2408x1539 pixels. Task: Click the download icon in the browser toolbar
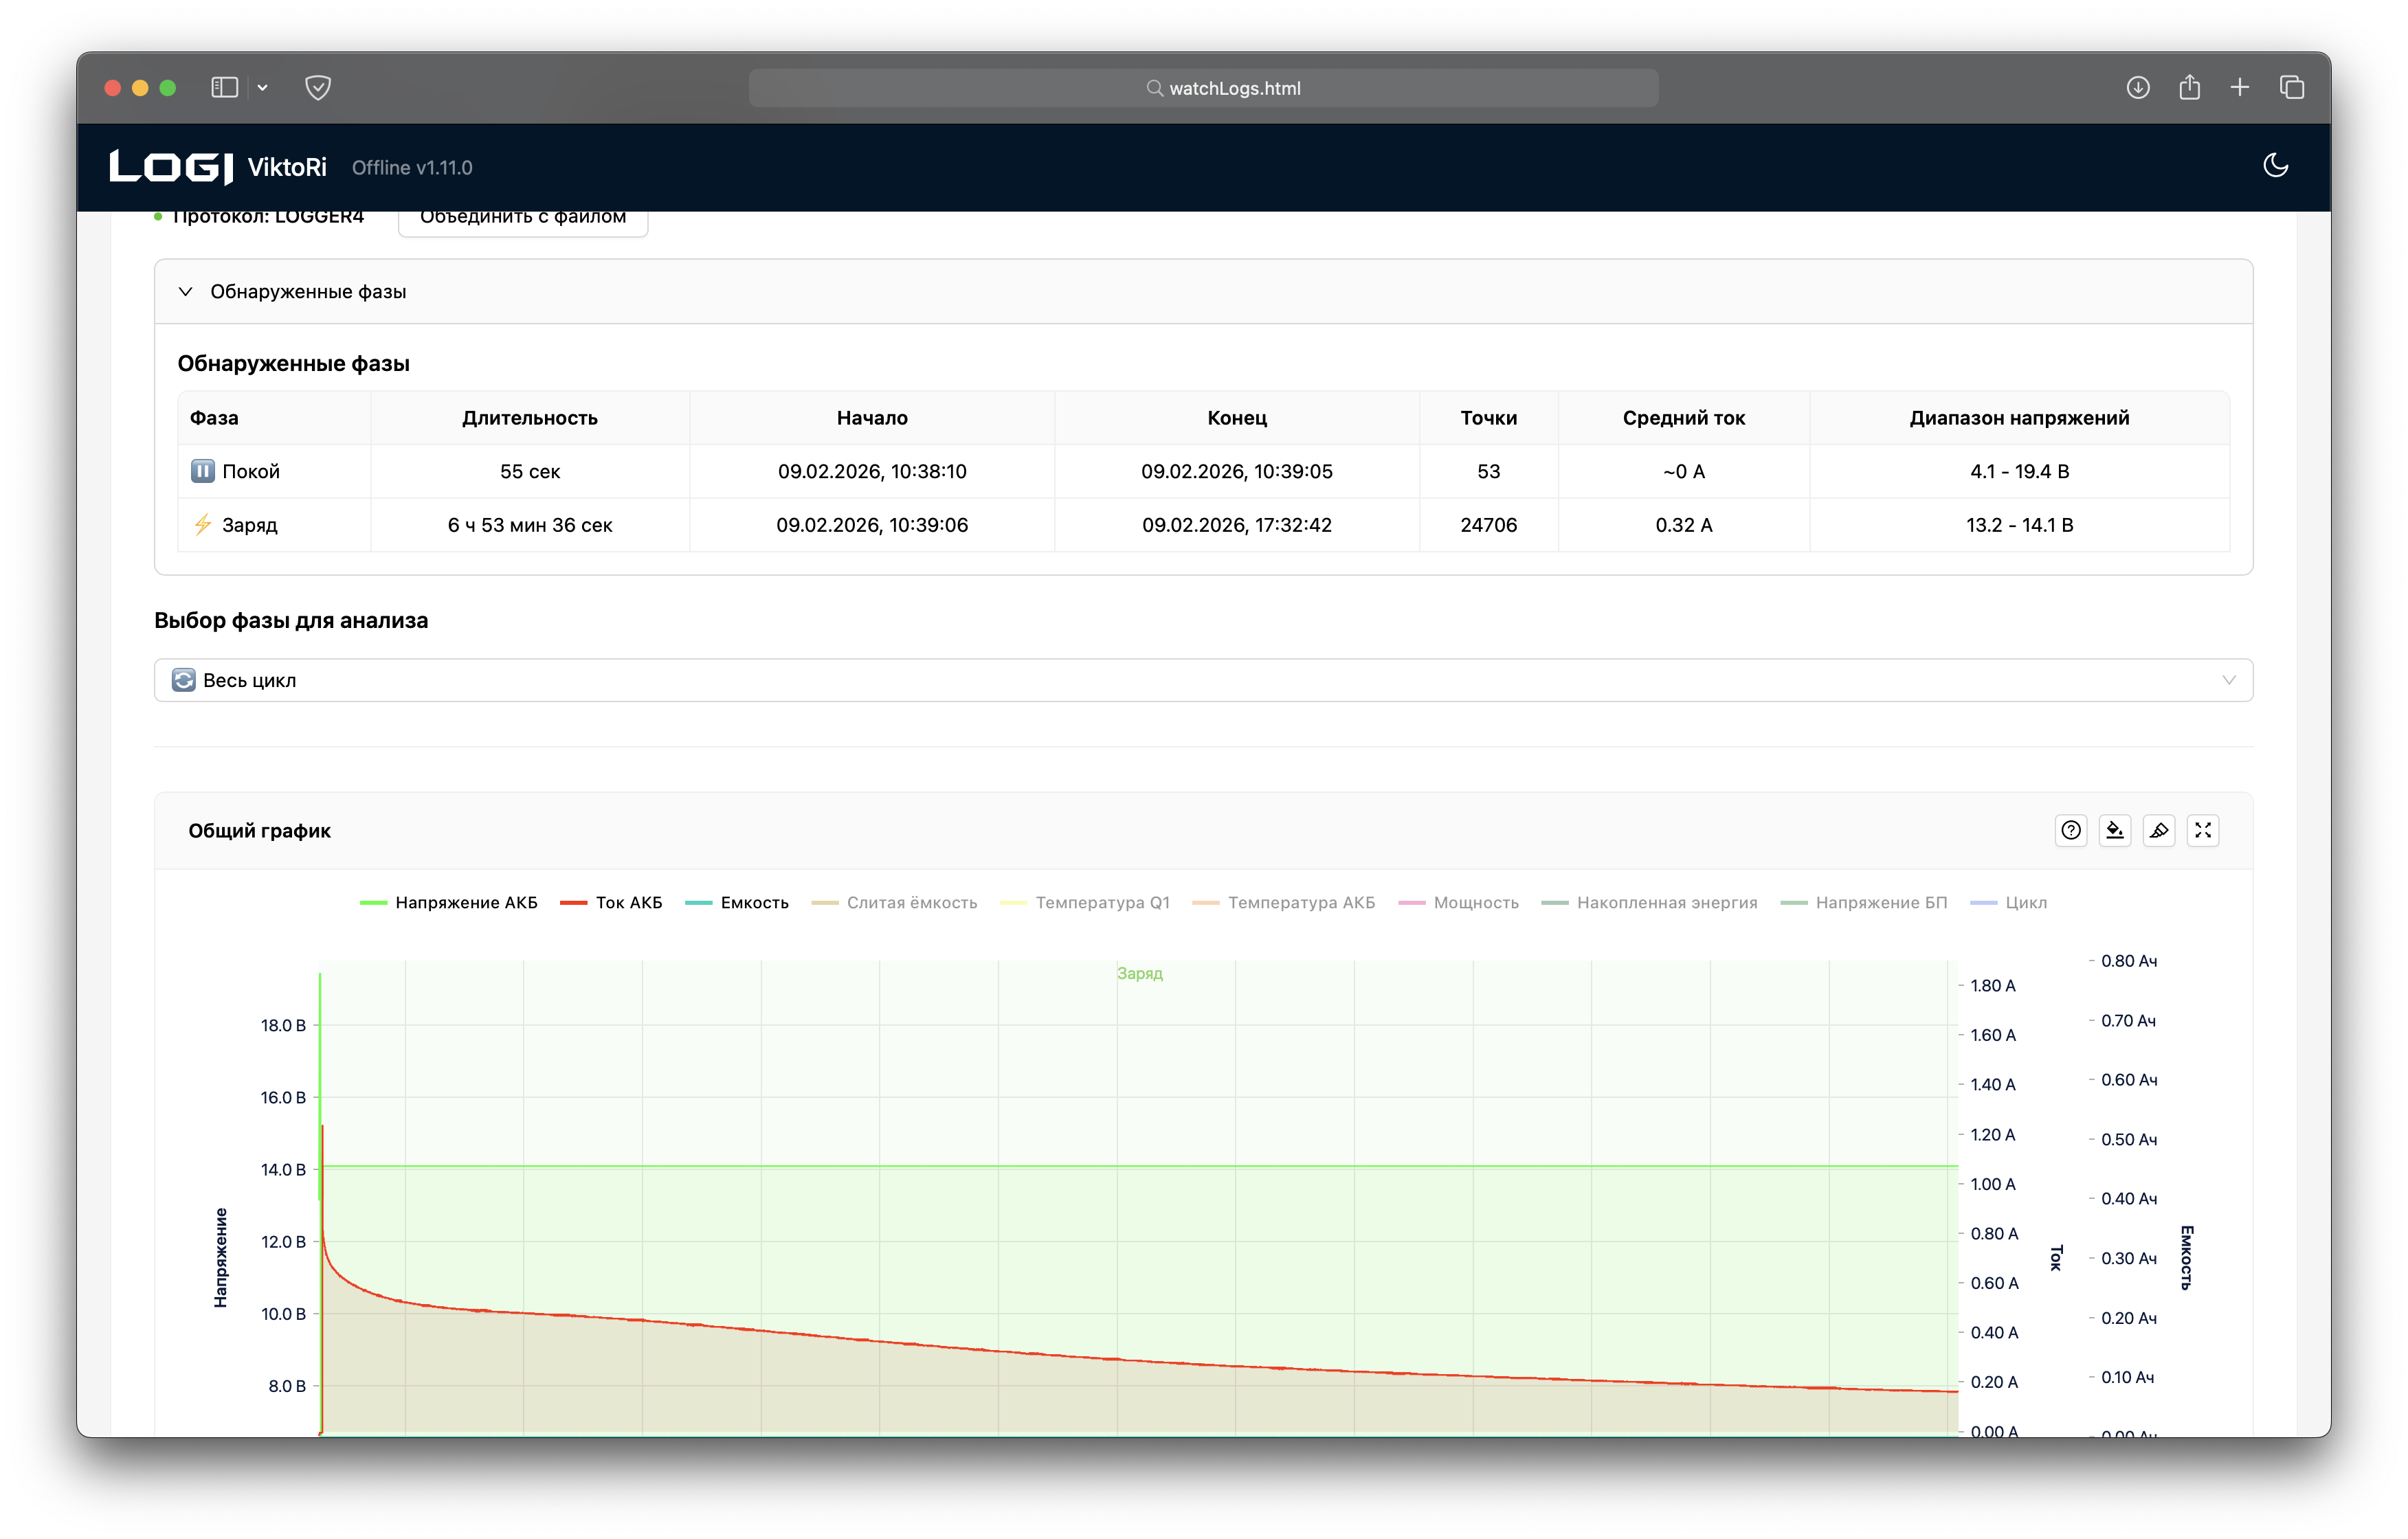[2139, 87]
